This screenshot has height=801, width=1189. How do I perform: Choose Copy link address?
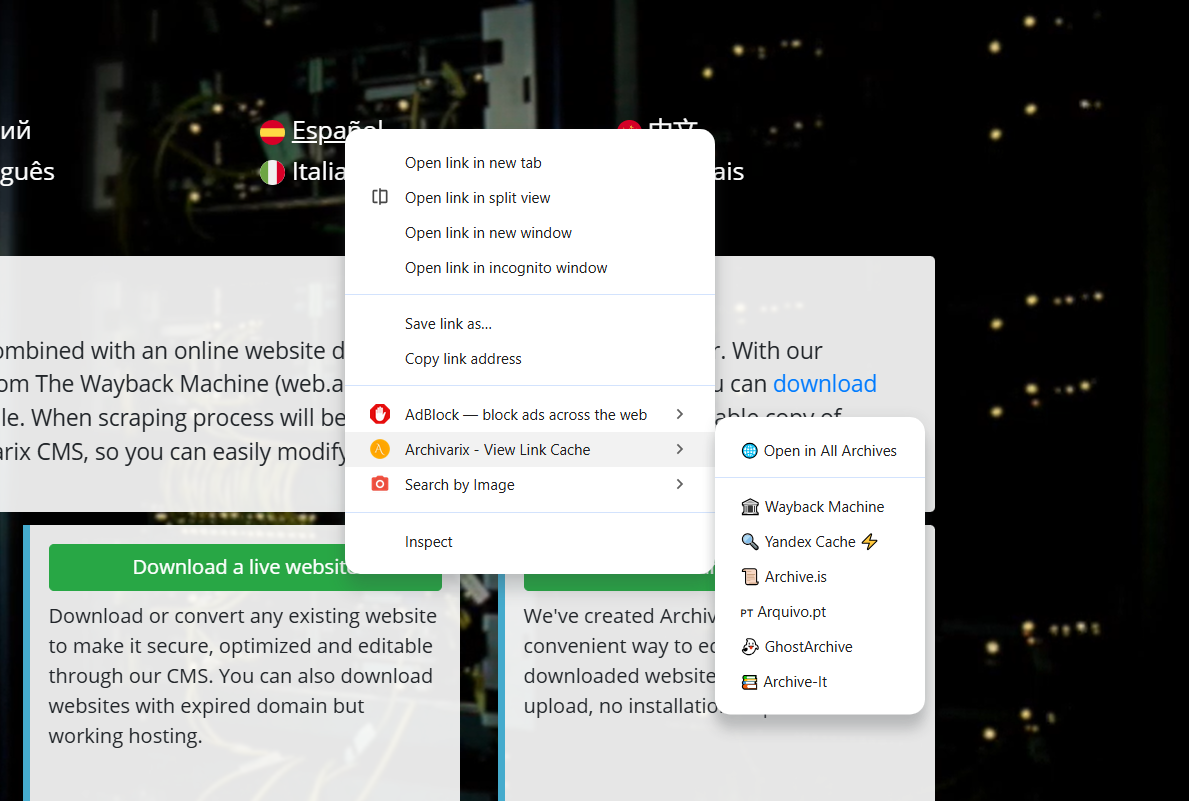(x=463, y=359)
